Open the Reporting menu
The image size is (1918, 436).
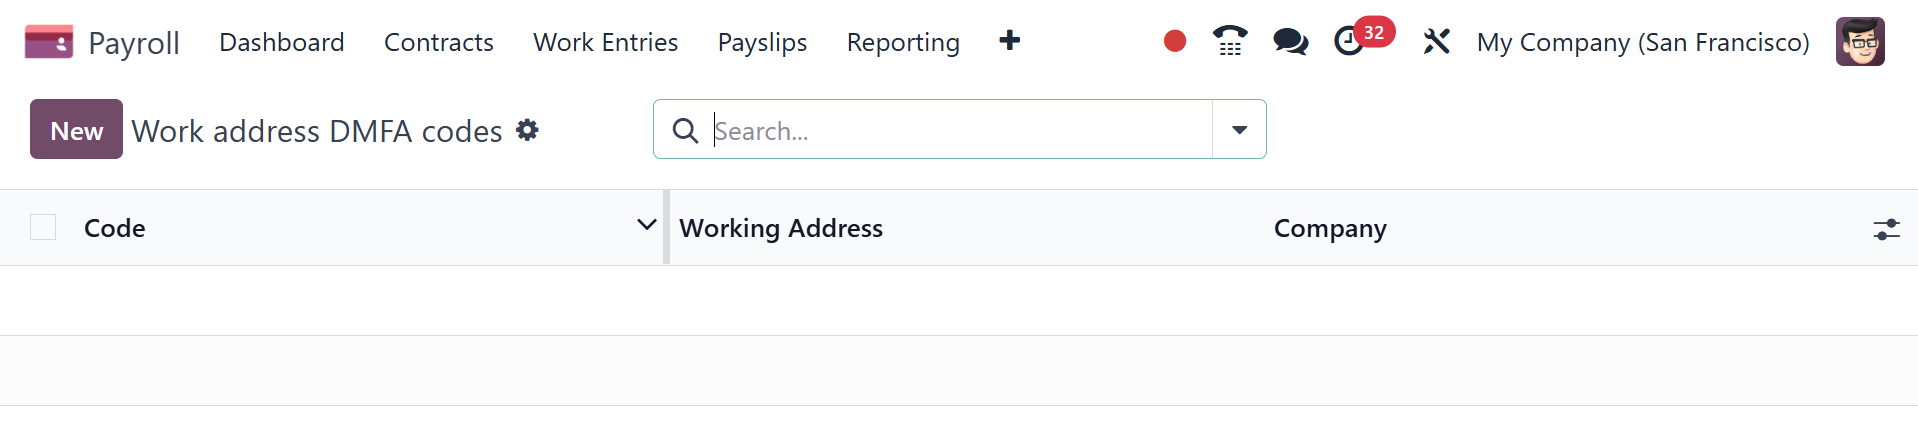coord(902,42)
